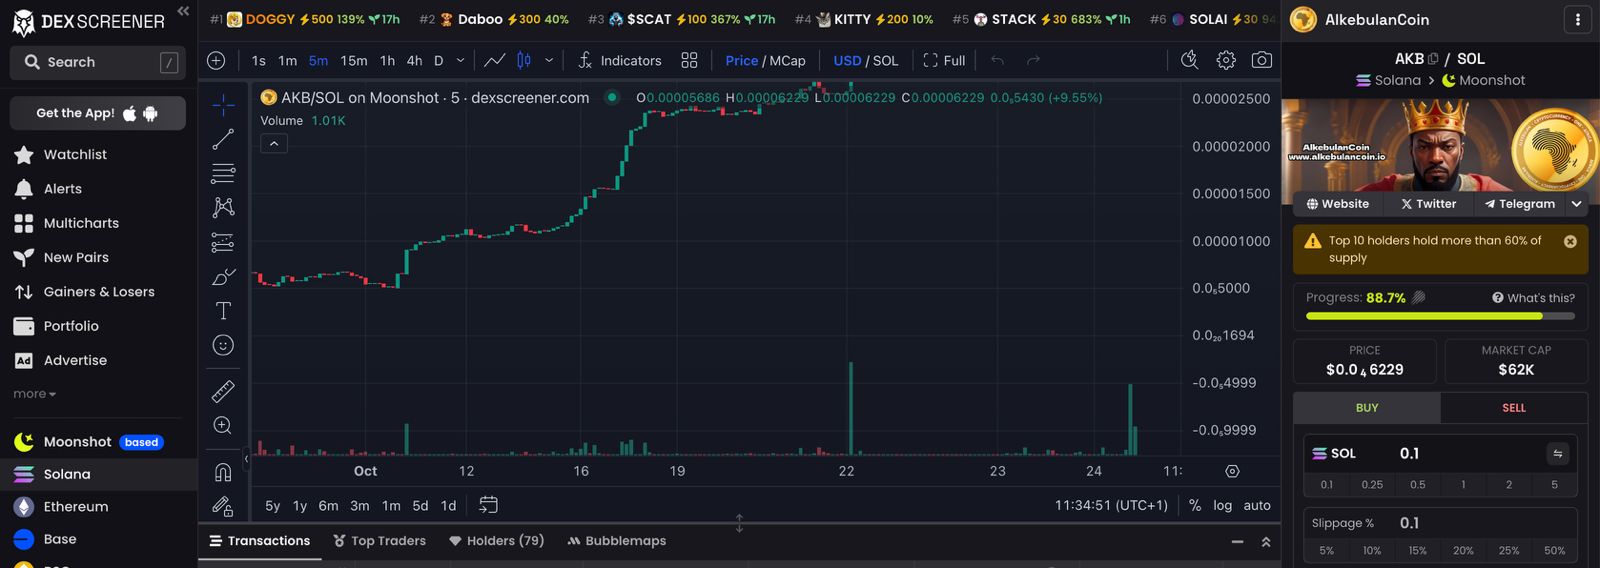
Task: Select the 1m timeframe in top toolbar
Action: 288,61
